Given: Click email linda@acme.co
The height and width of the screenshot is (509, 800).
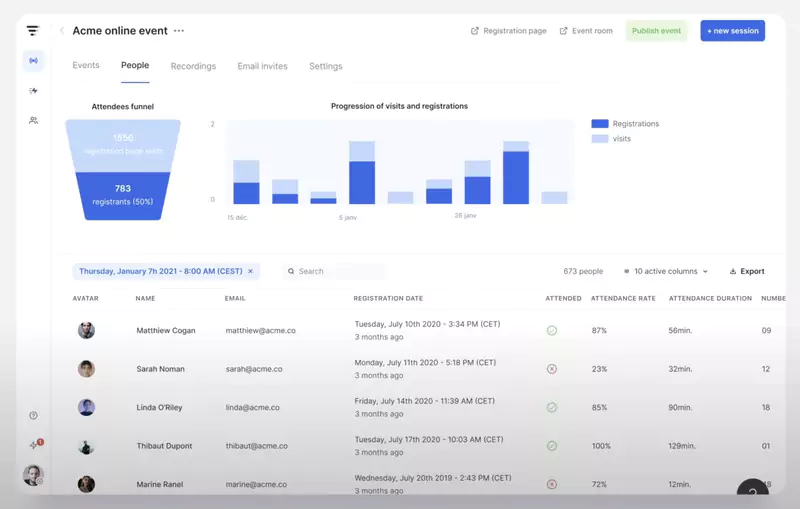Looking at the screenshot, I should 253,408.
